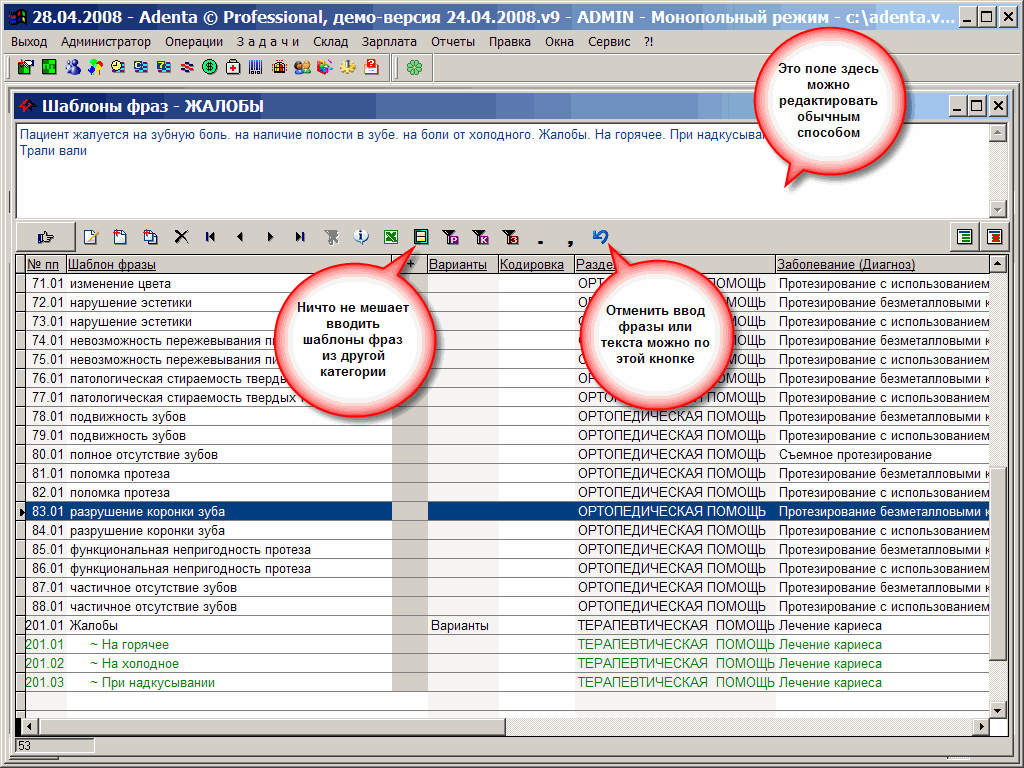Click the Excel export icon

(x=391, y=237)
